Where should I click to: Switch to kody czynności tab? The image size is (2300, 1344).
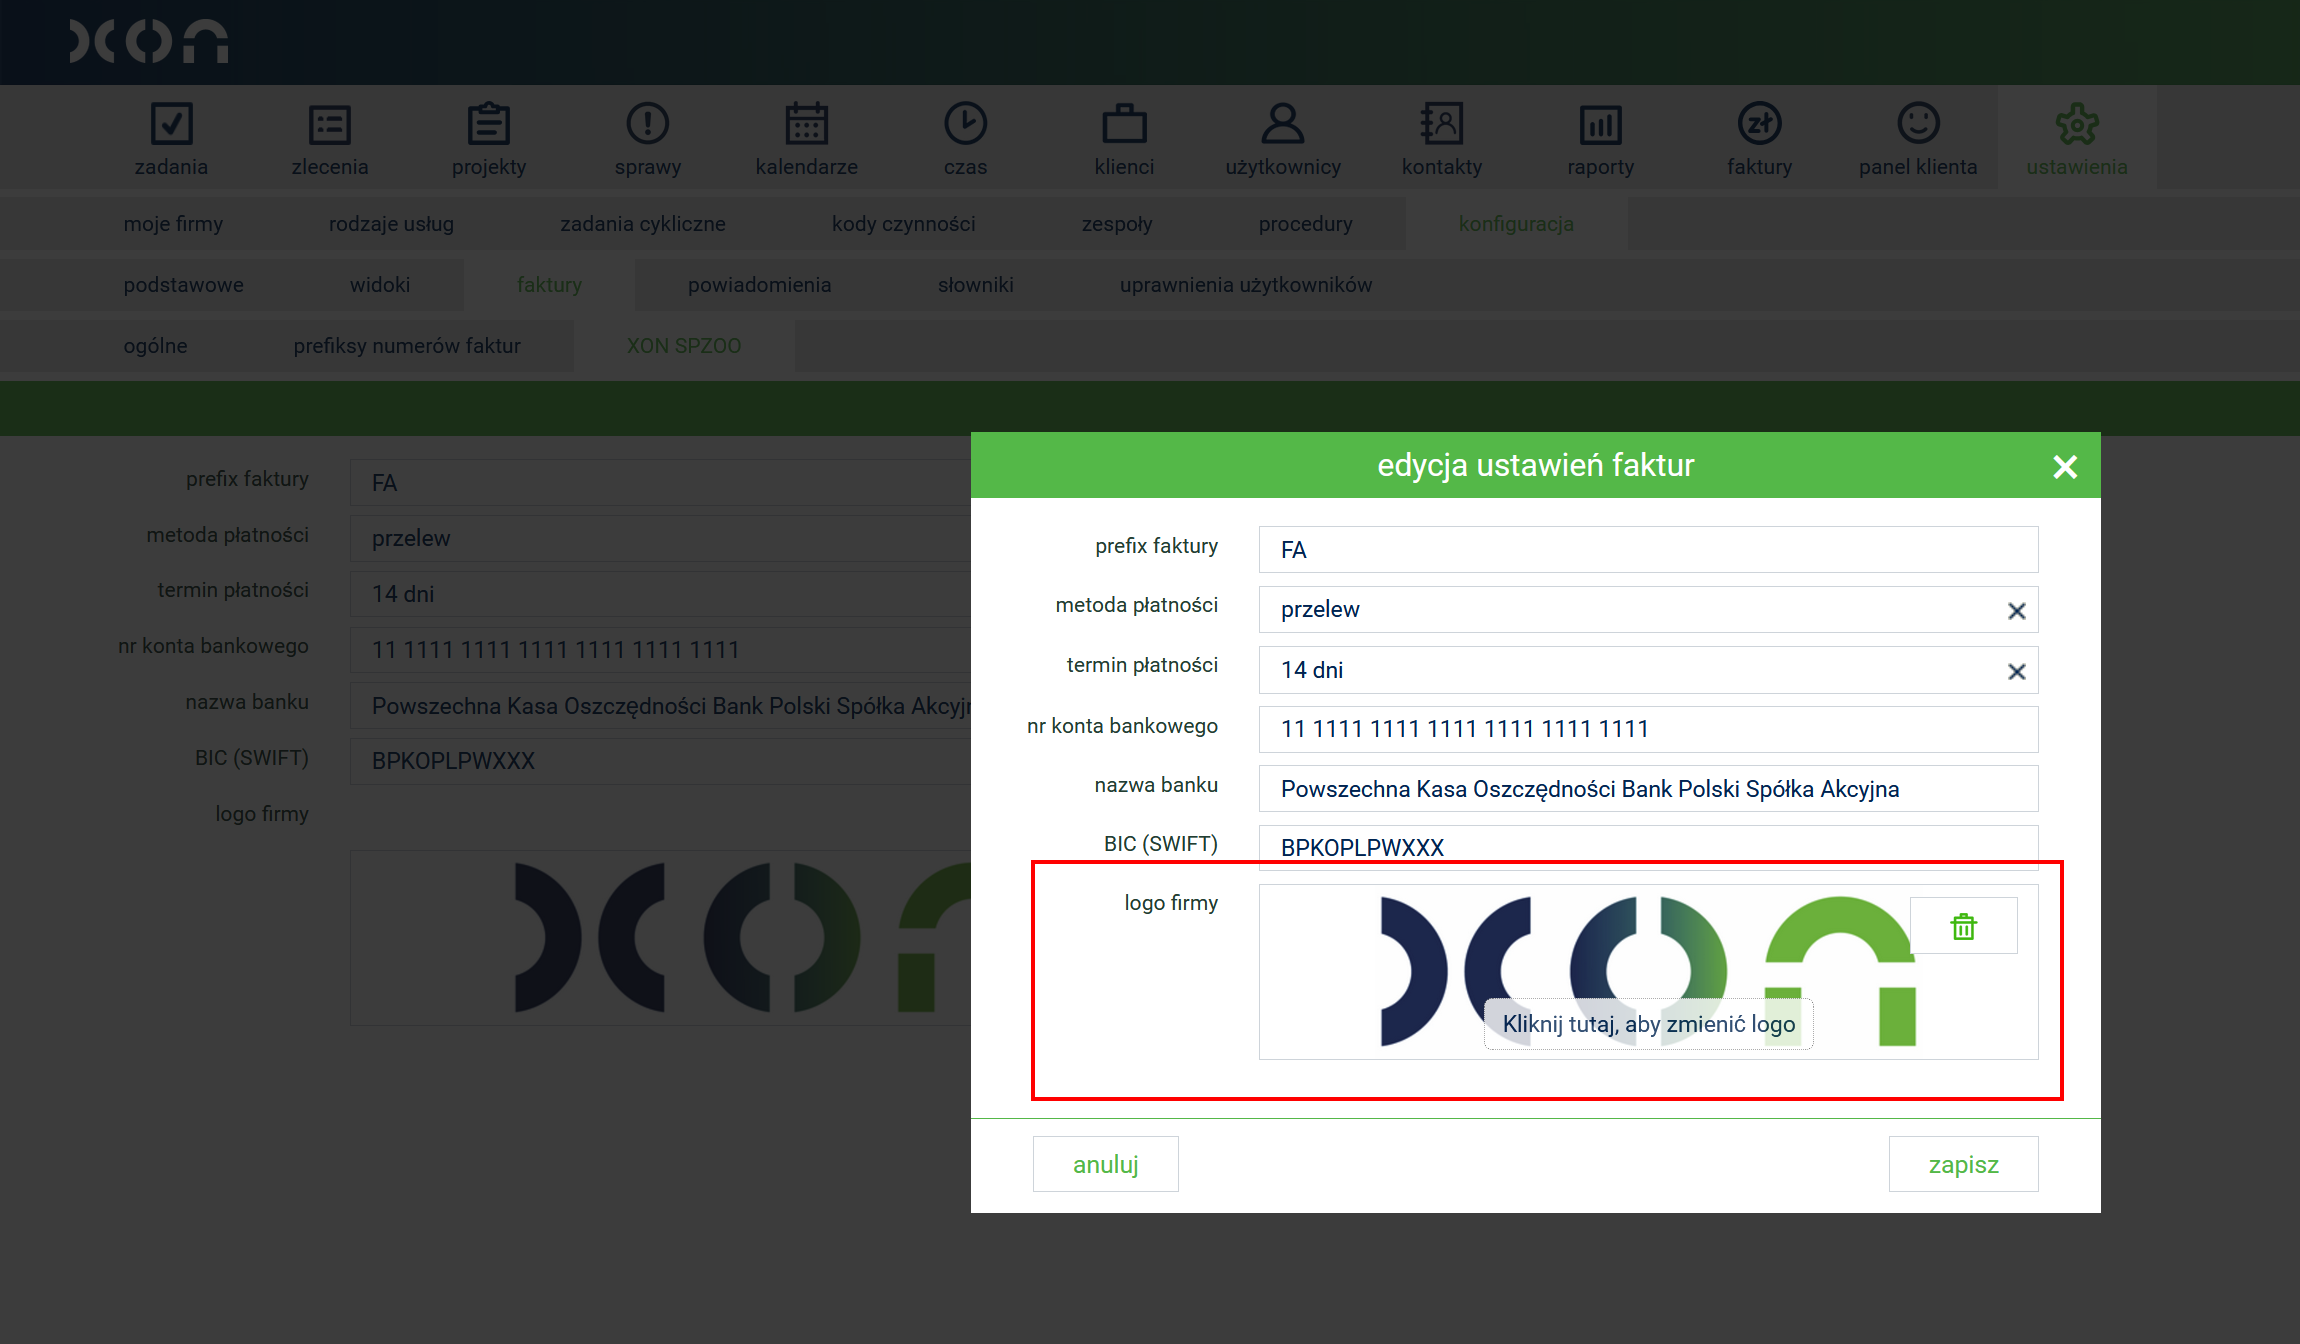point(903,224)
